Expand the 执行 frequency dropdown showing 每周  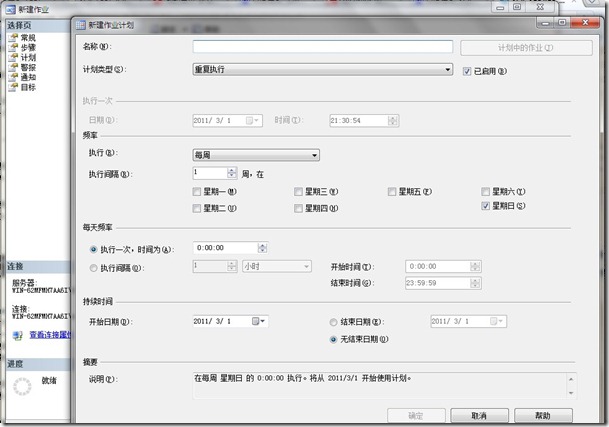click(x=255, y=155)
